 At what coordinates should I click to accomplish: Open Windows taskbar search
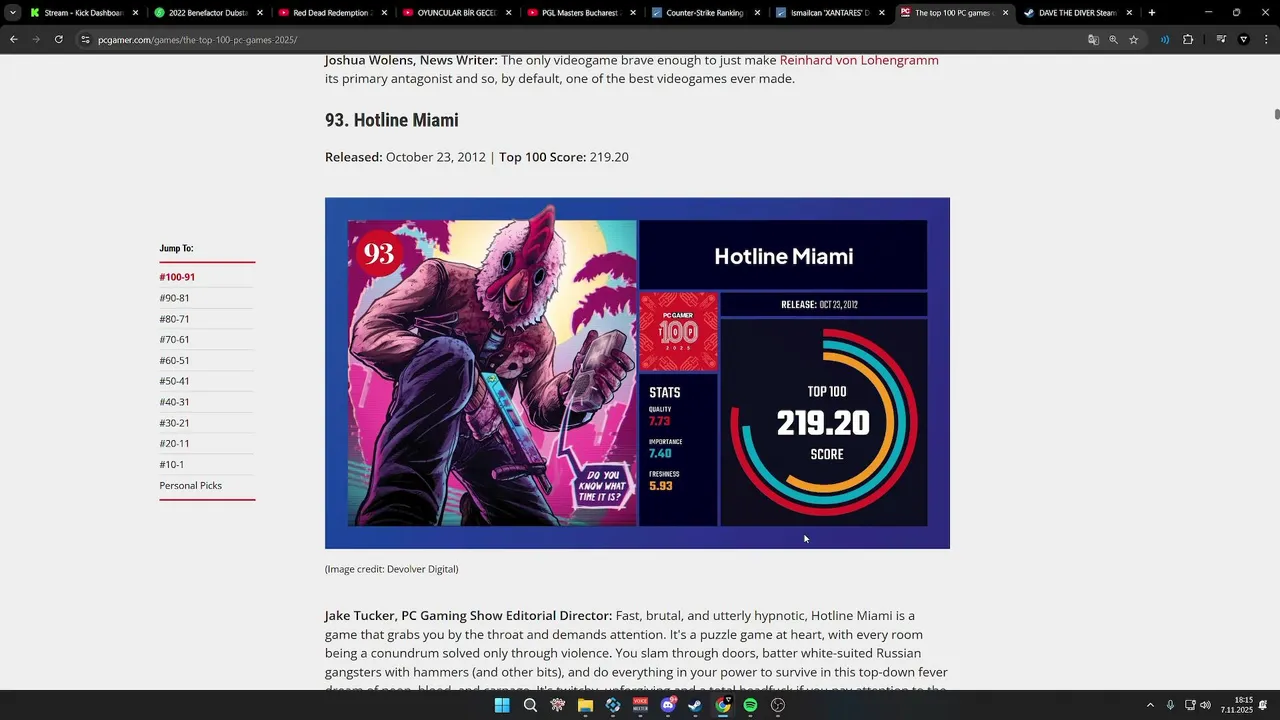point(530,705)
